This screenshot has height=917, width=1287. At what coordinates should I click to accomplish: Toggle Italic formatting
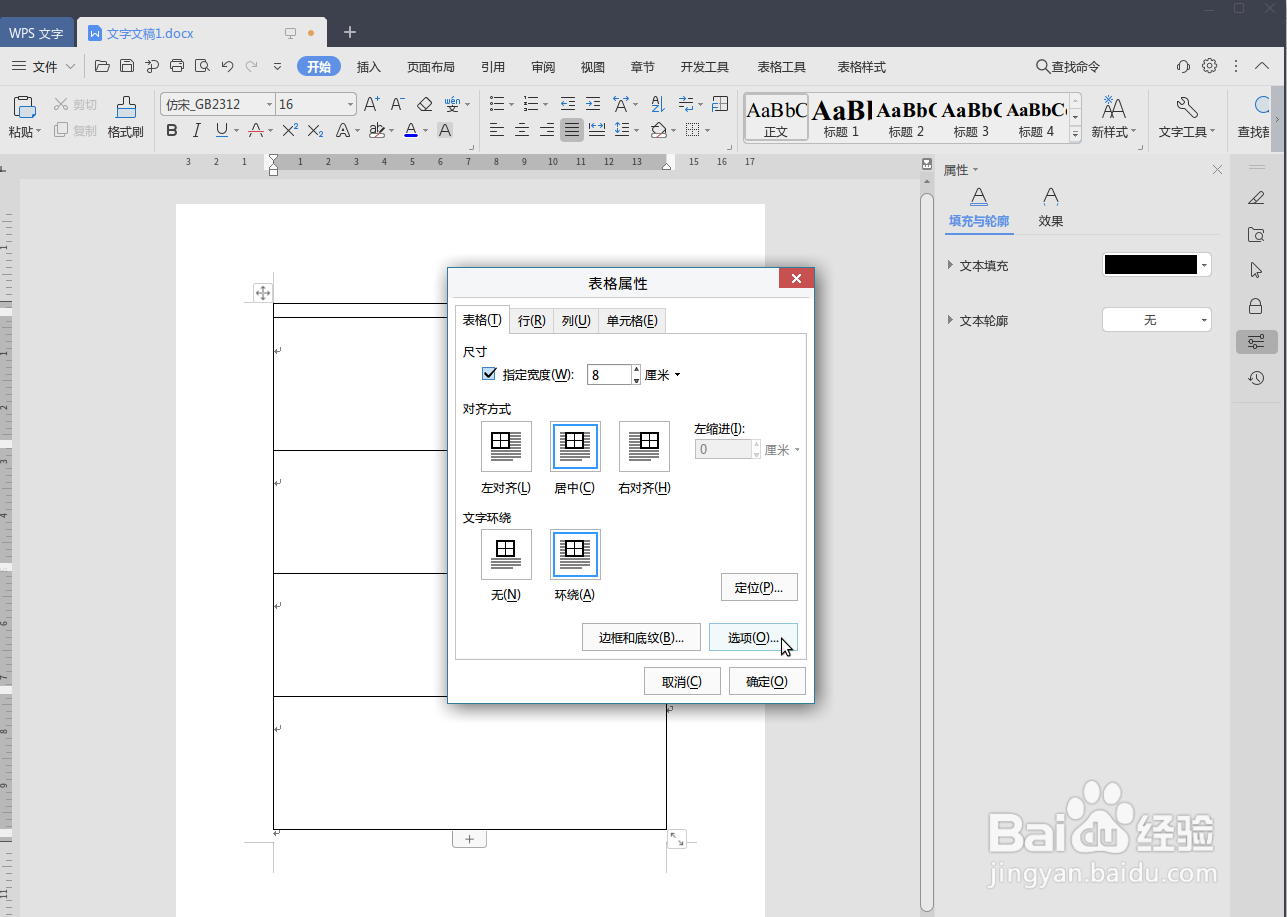click(x=197, y=130)
